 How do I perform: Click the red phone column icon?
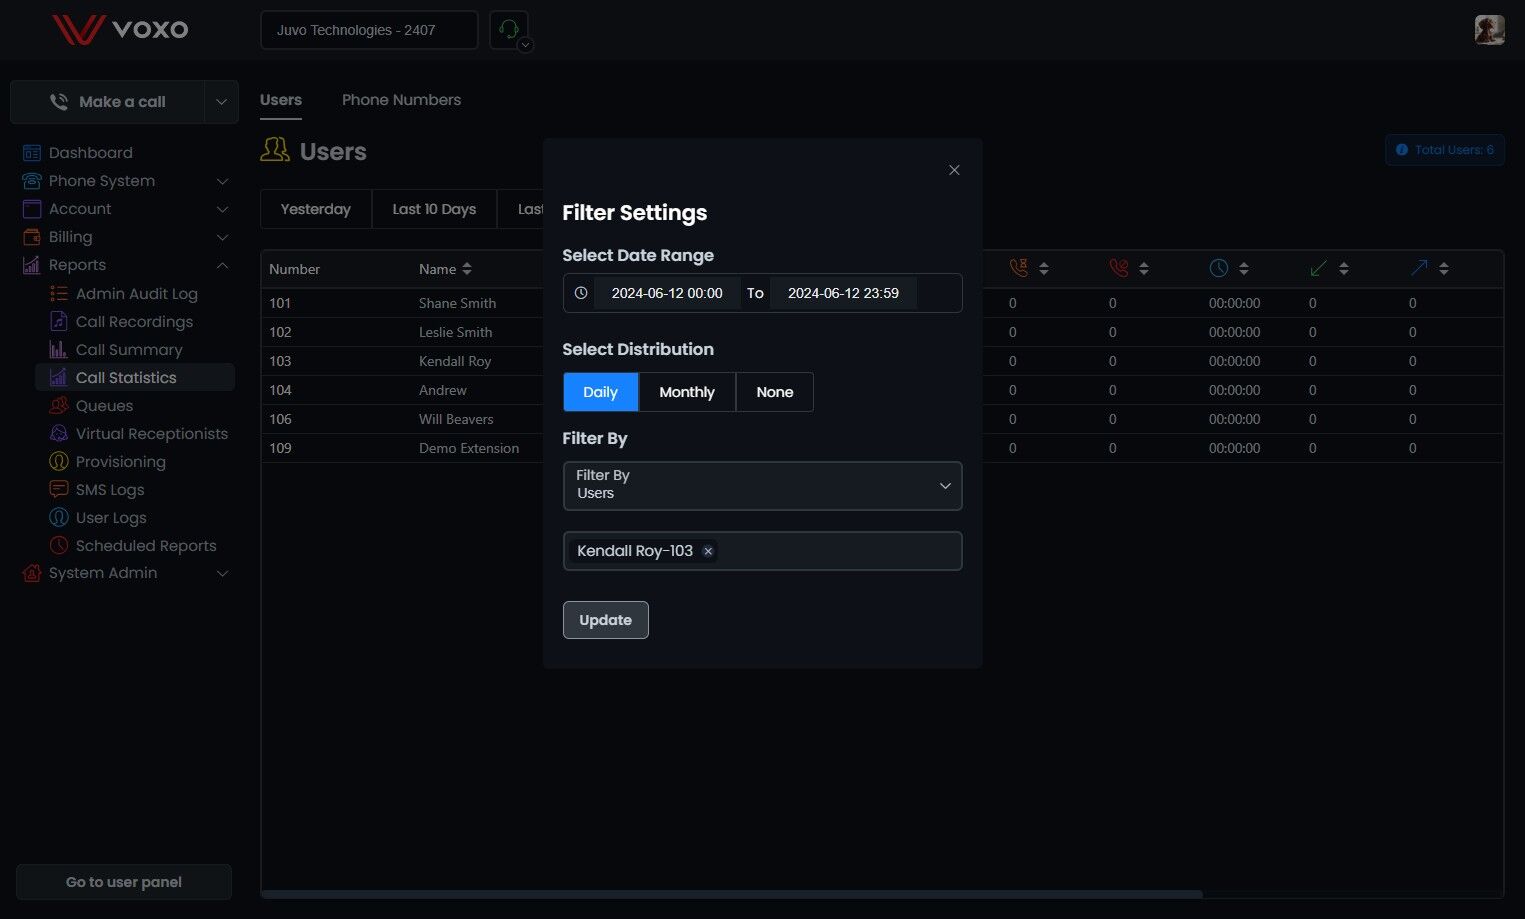[1118, 268]
